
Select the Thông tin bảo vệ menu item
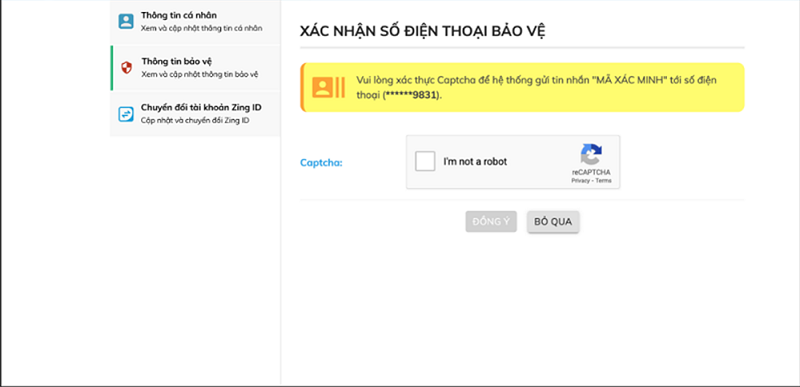tap(195, 68)
